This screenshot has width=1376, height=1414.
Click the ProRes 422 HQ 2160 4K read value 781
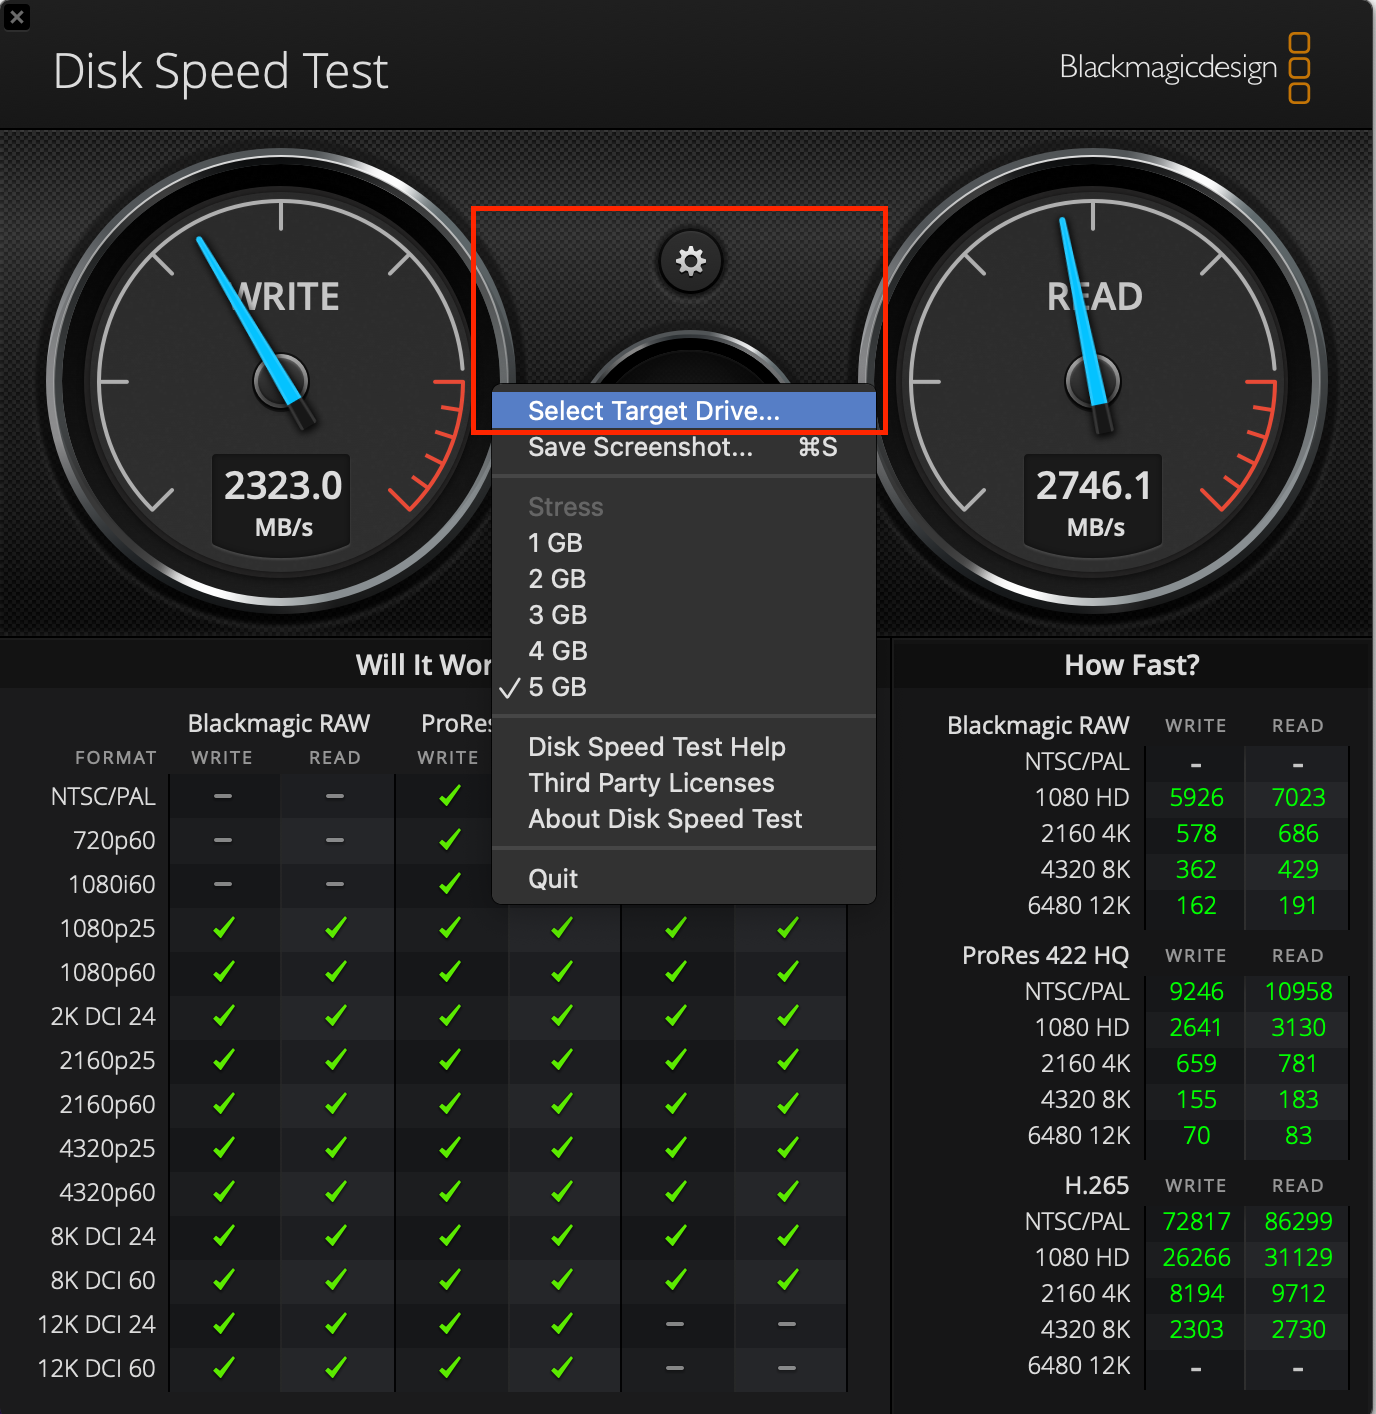pos(1298,1064)
